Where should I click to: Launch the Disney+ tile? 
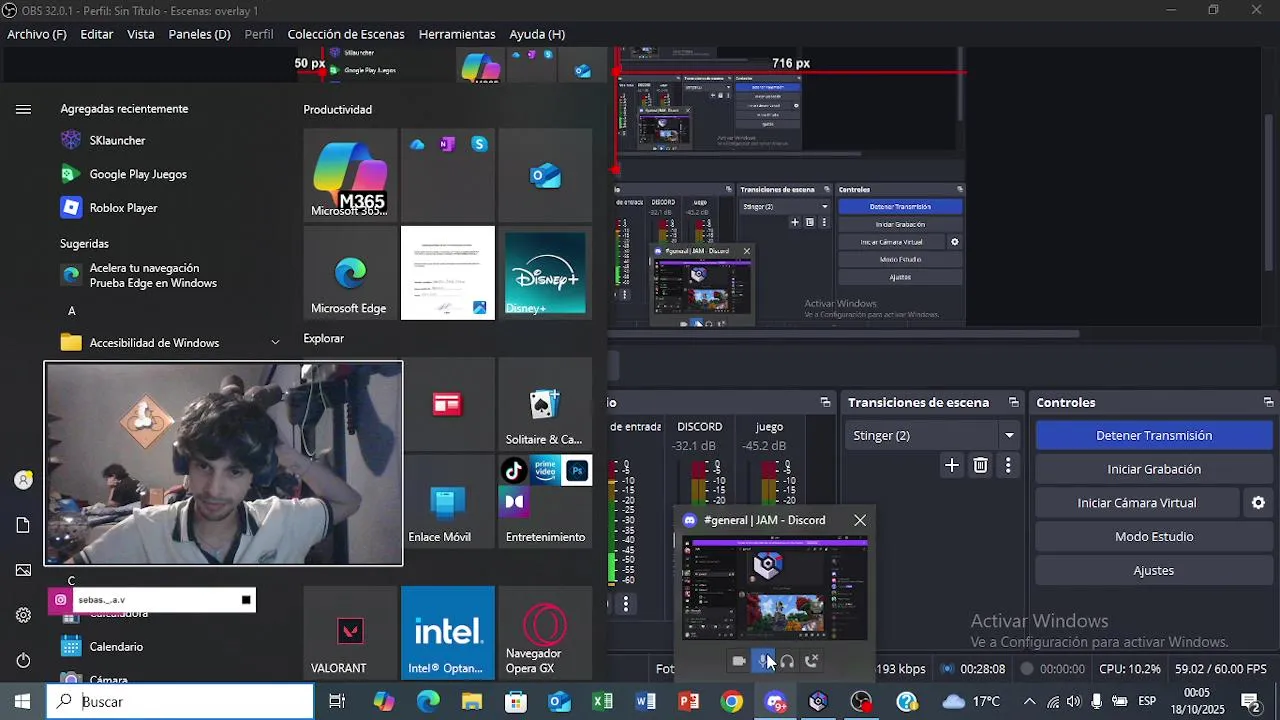pos(545,273)
